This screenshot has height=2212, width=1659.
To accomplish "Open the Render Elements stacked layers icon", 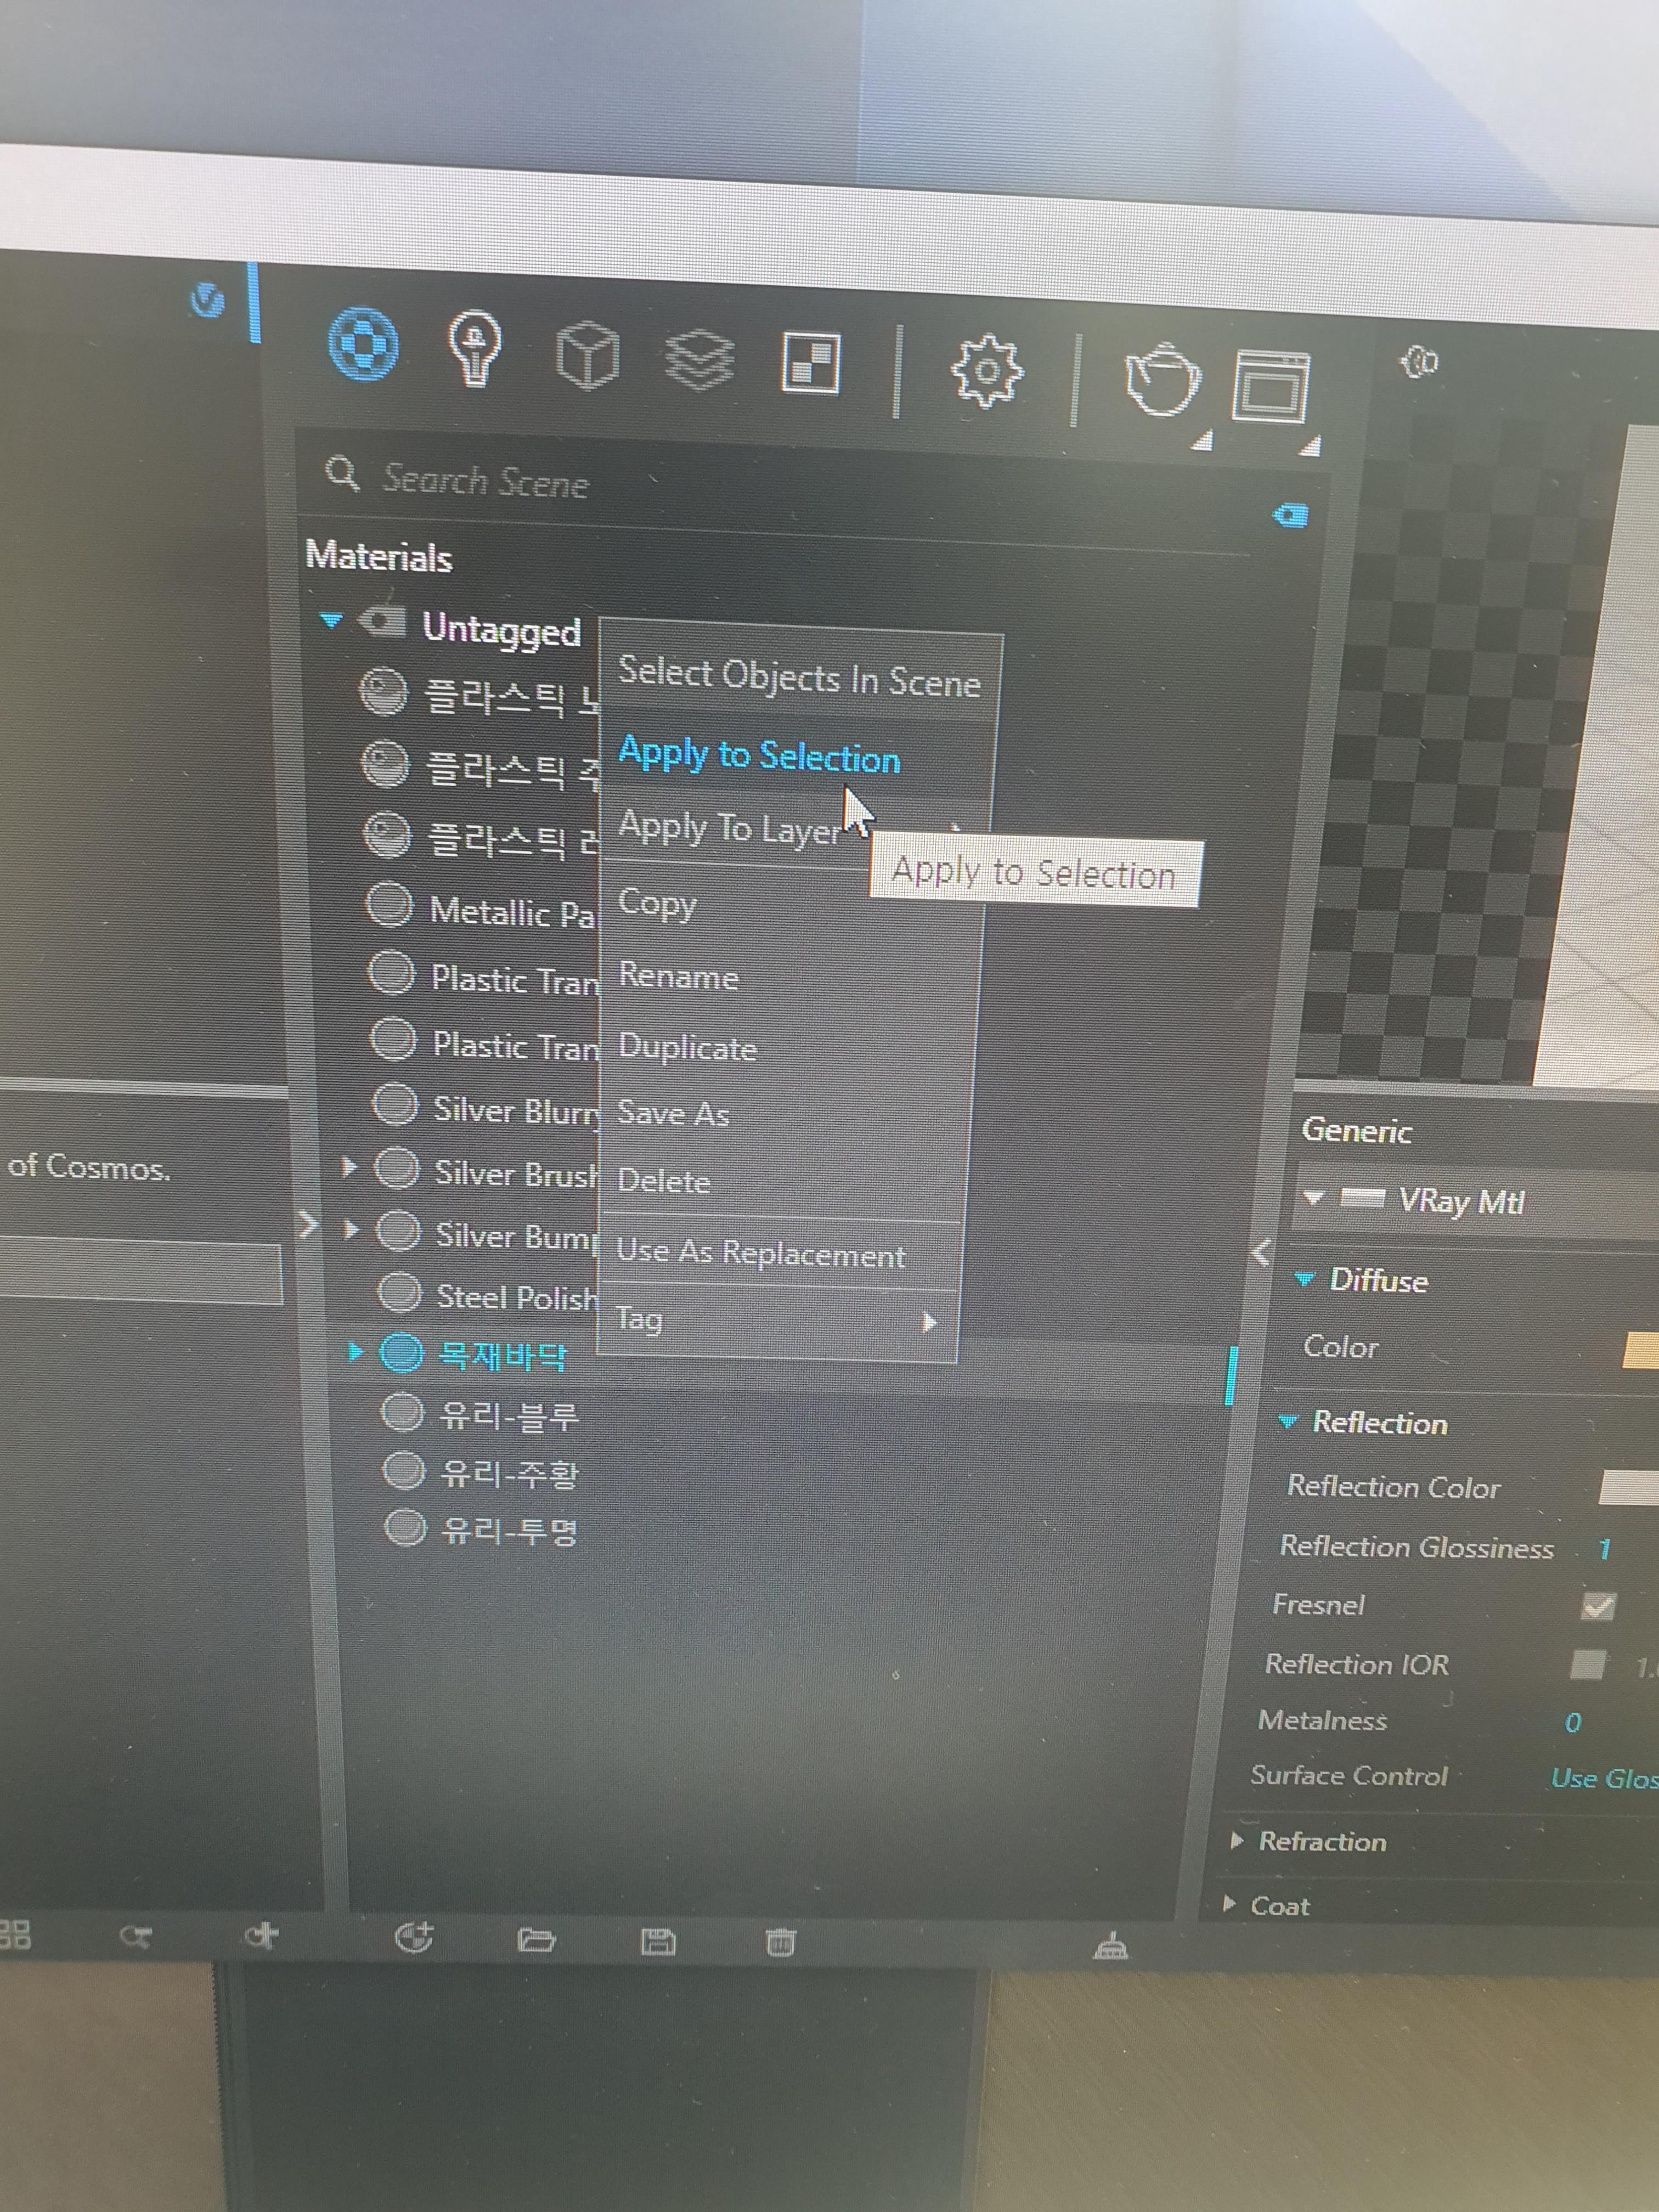I will [x=699, y=359].
